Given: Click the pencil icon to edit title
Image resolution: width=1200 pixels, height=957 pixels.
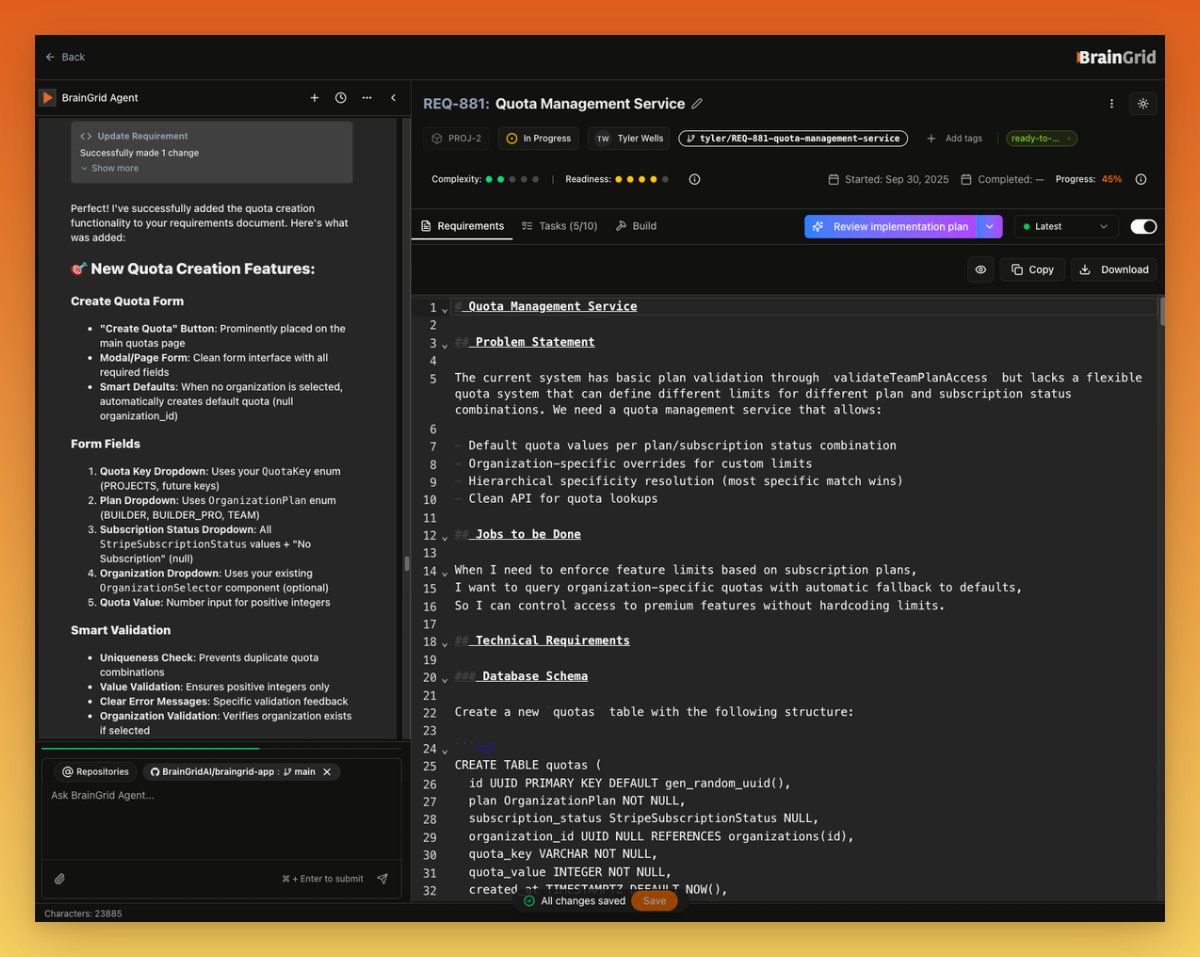Looking at the screenshot, I should pyautogui.click(x=697, y=104).
